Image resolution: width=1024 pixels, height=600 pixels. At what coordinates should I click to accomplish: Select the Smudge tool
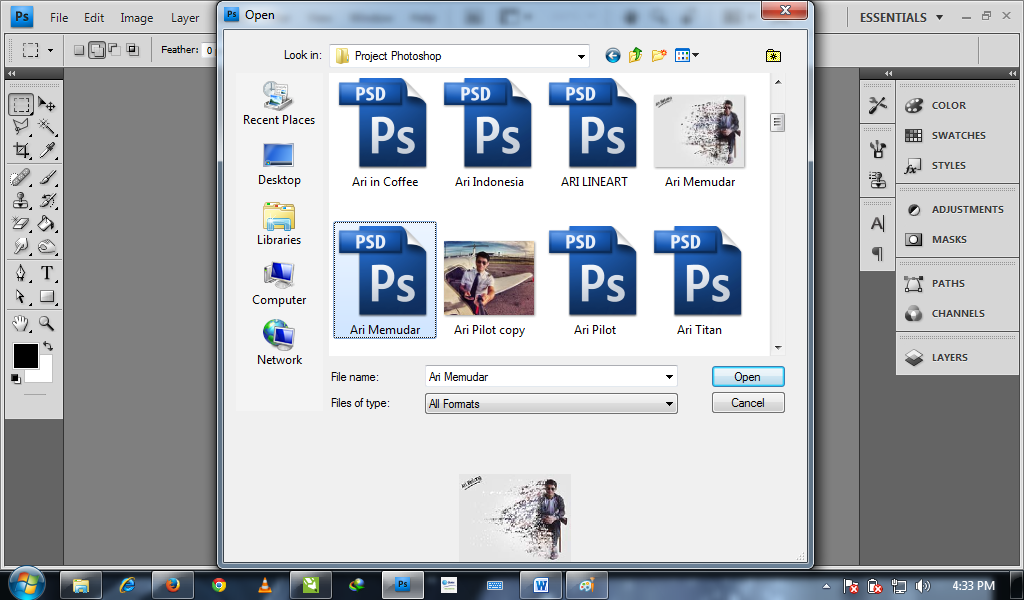tap(21, 246)
